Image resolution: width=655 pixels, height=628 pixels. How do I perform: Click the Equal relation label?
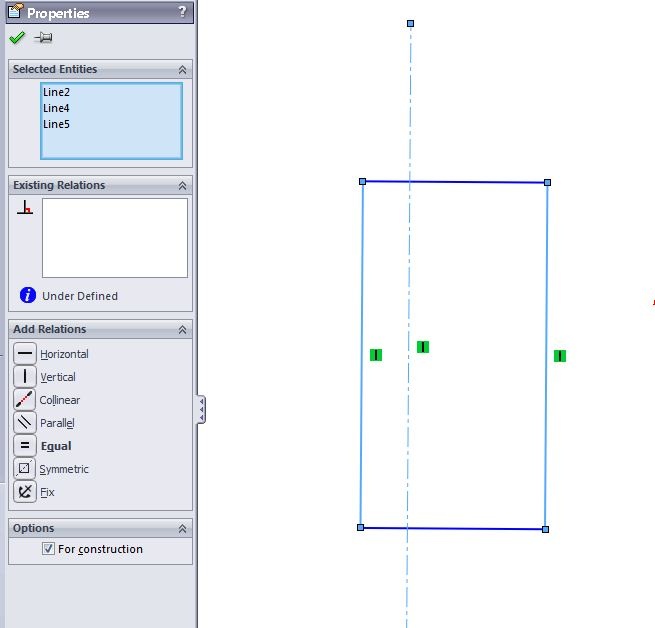(56, 446)
